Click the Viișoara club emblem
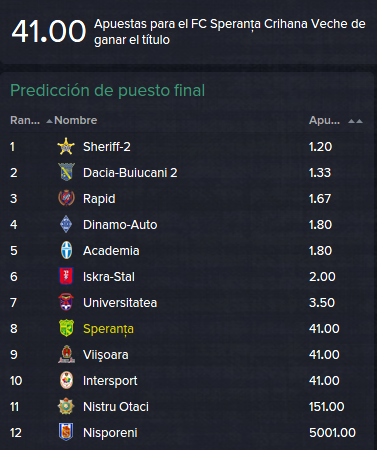This screenshot has height=450, width=377. (x=66, y=354)
